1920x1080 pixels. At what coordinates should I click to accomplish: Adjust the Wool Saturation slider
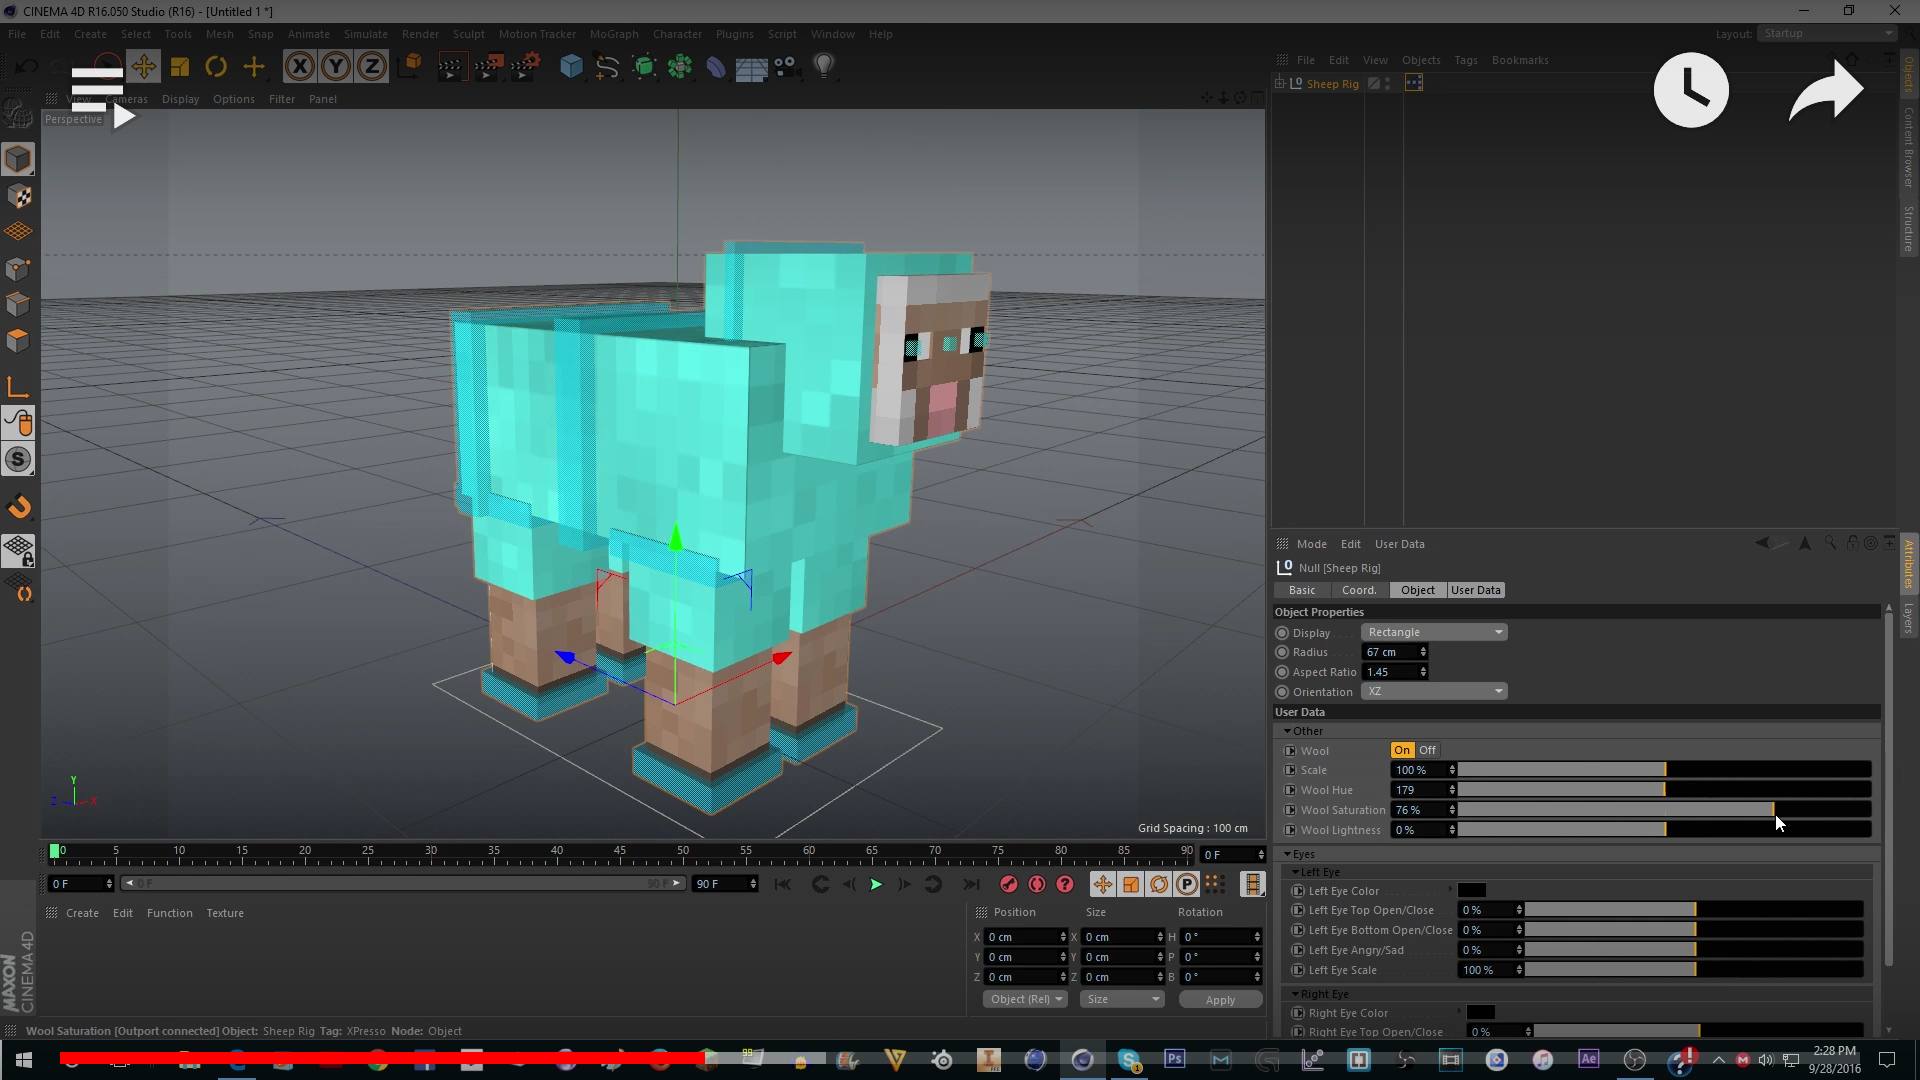click(1665, 810)
